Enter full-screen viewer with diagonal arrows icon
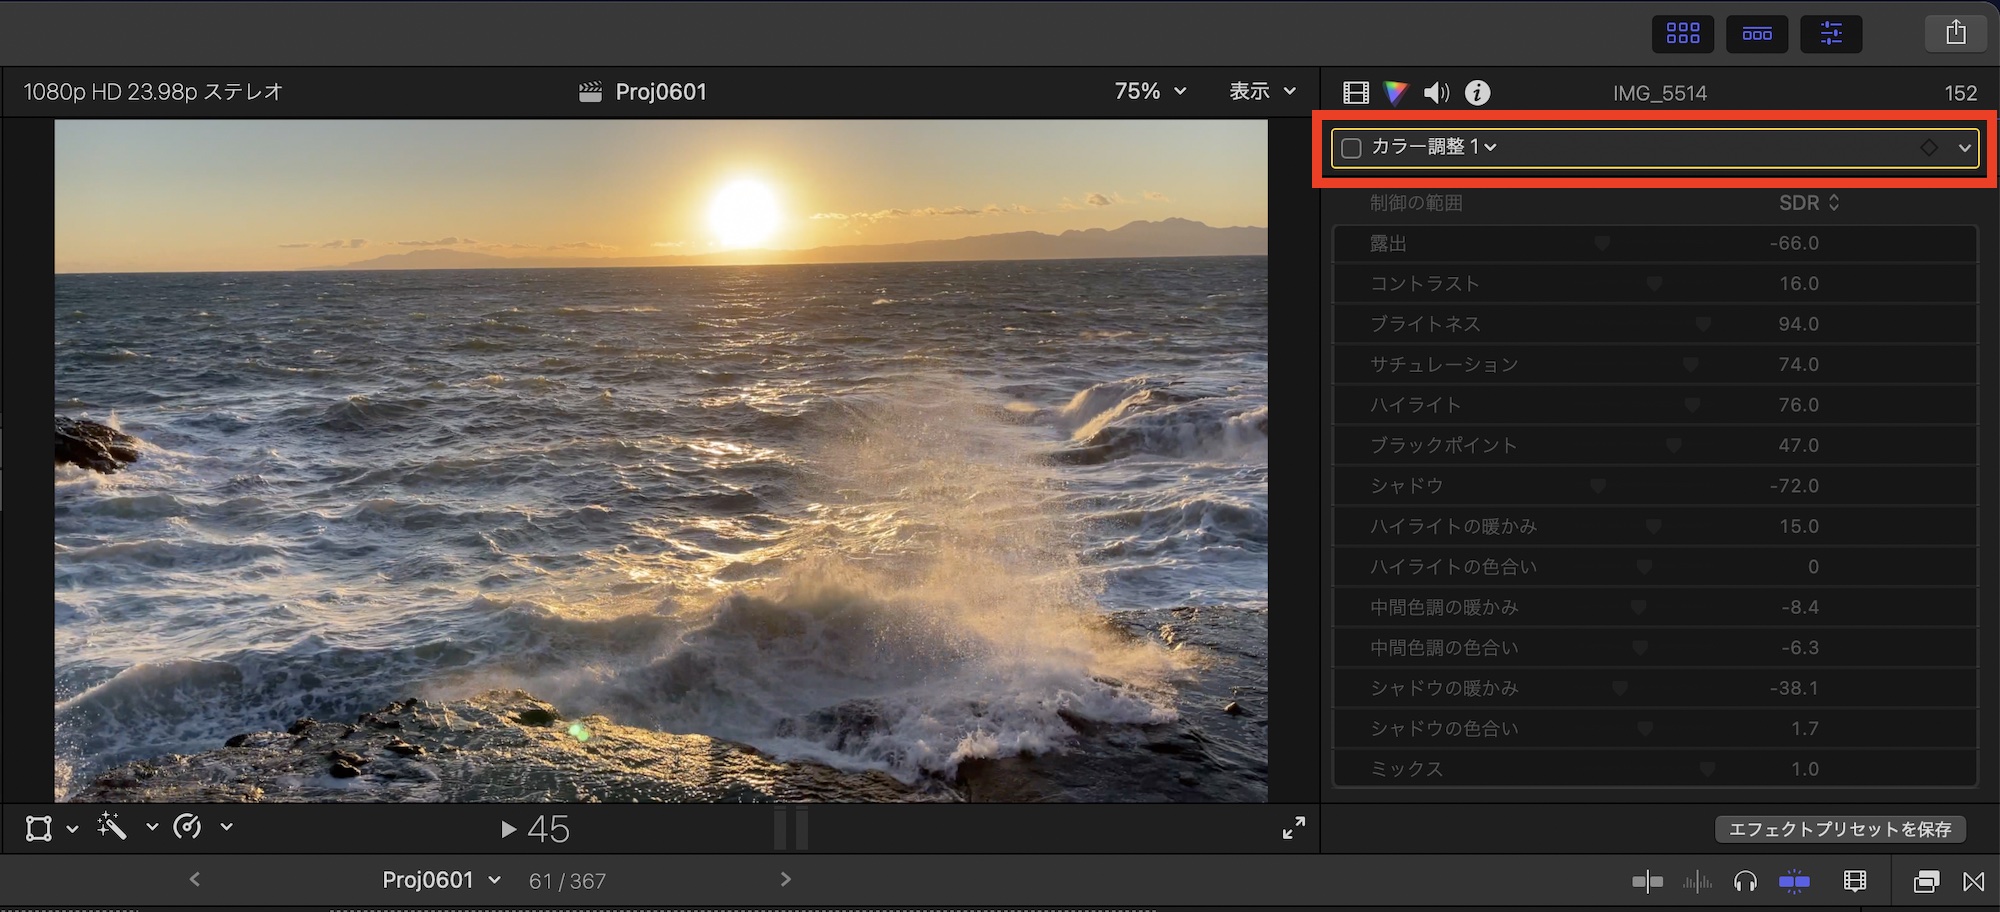2000x912 pixels. click(1293, 828)
